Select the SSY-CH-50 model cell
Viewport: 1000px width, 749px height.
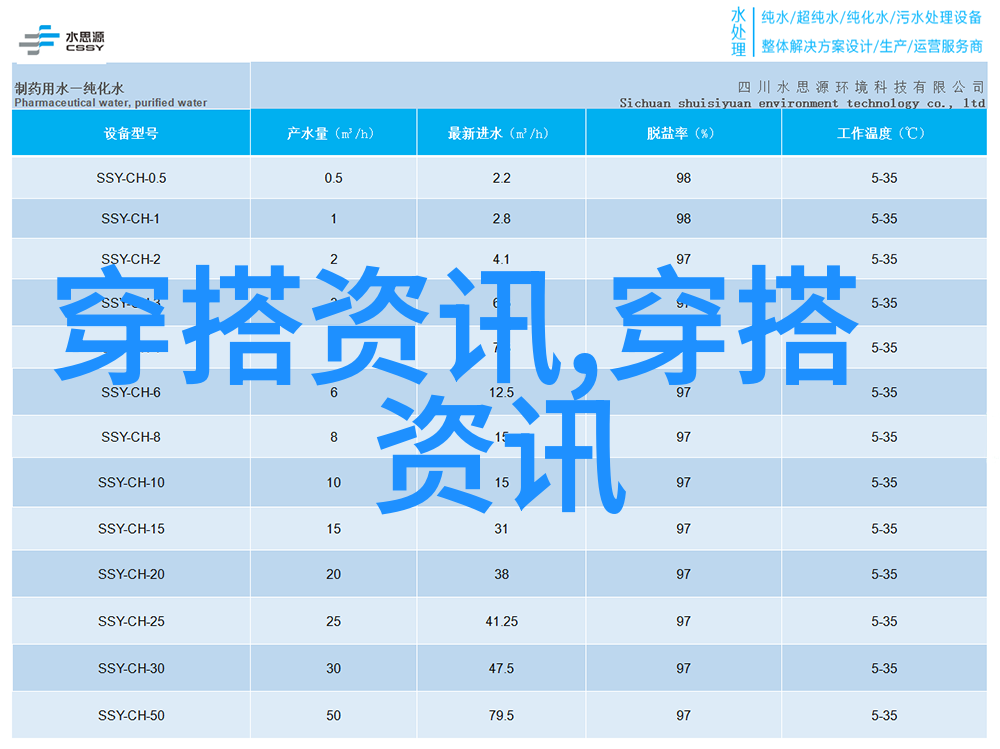click(x=131, y=715)
